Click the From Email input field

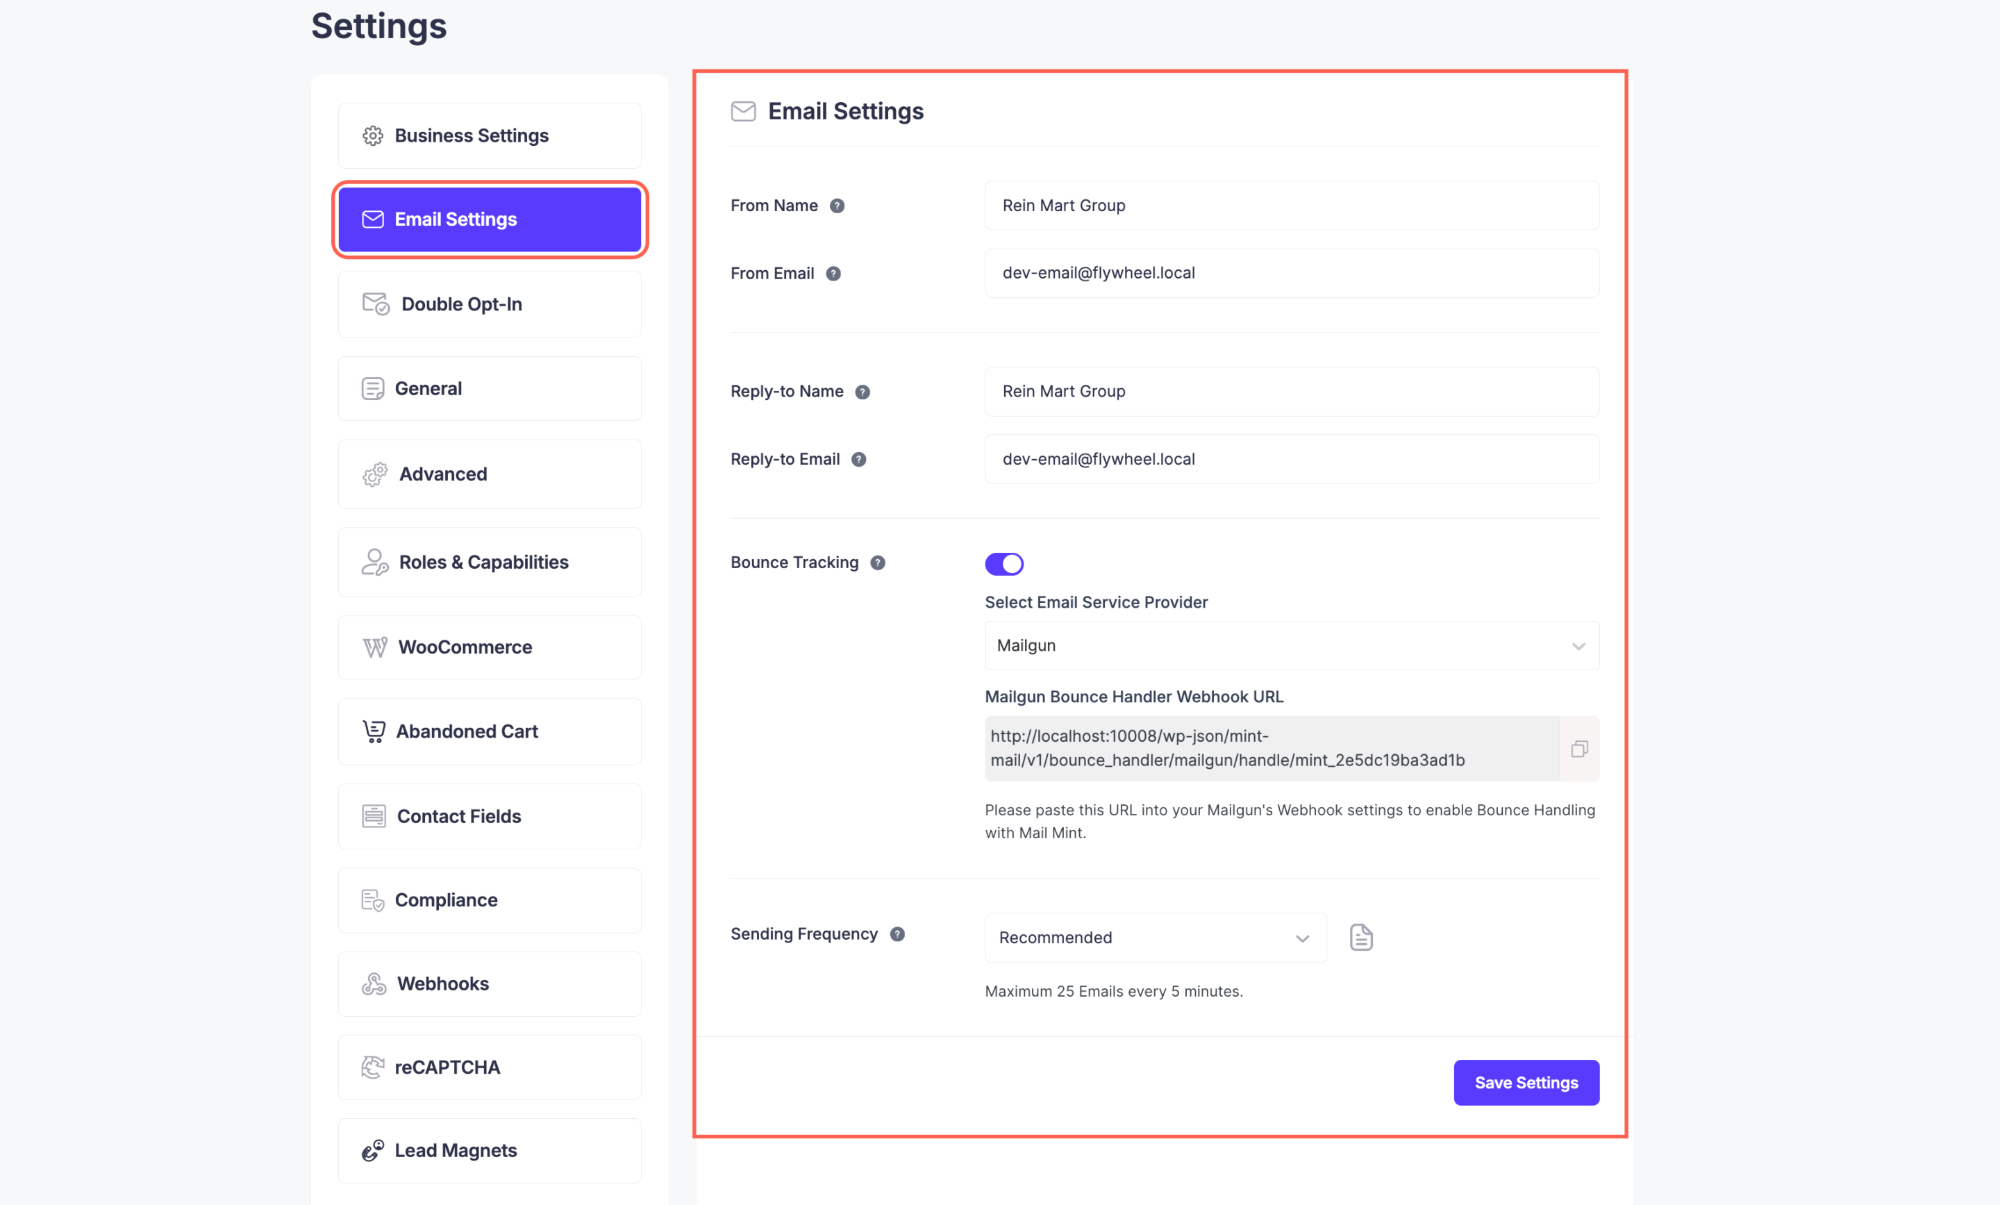click(x=1292, y=274)
